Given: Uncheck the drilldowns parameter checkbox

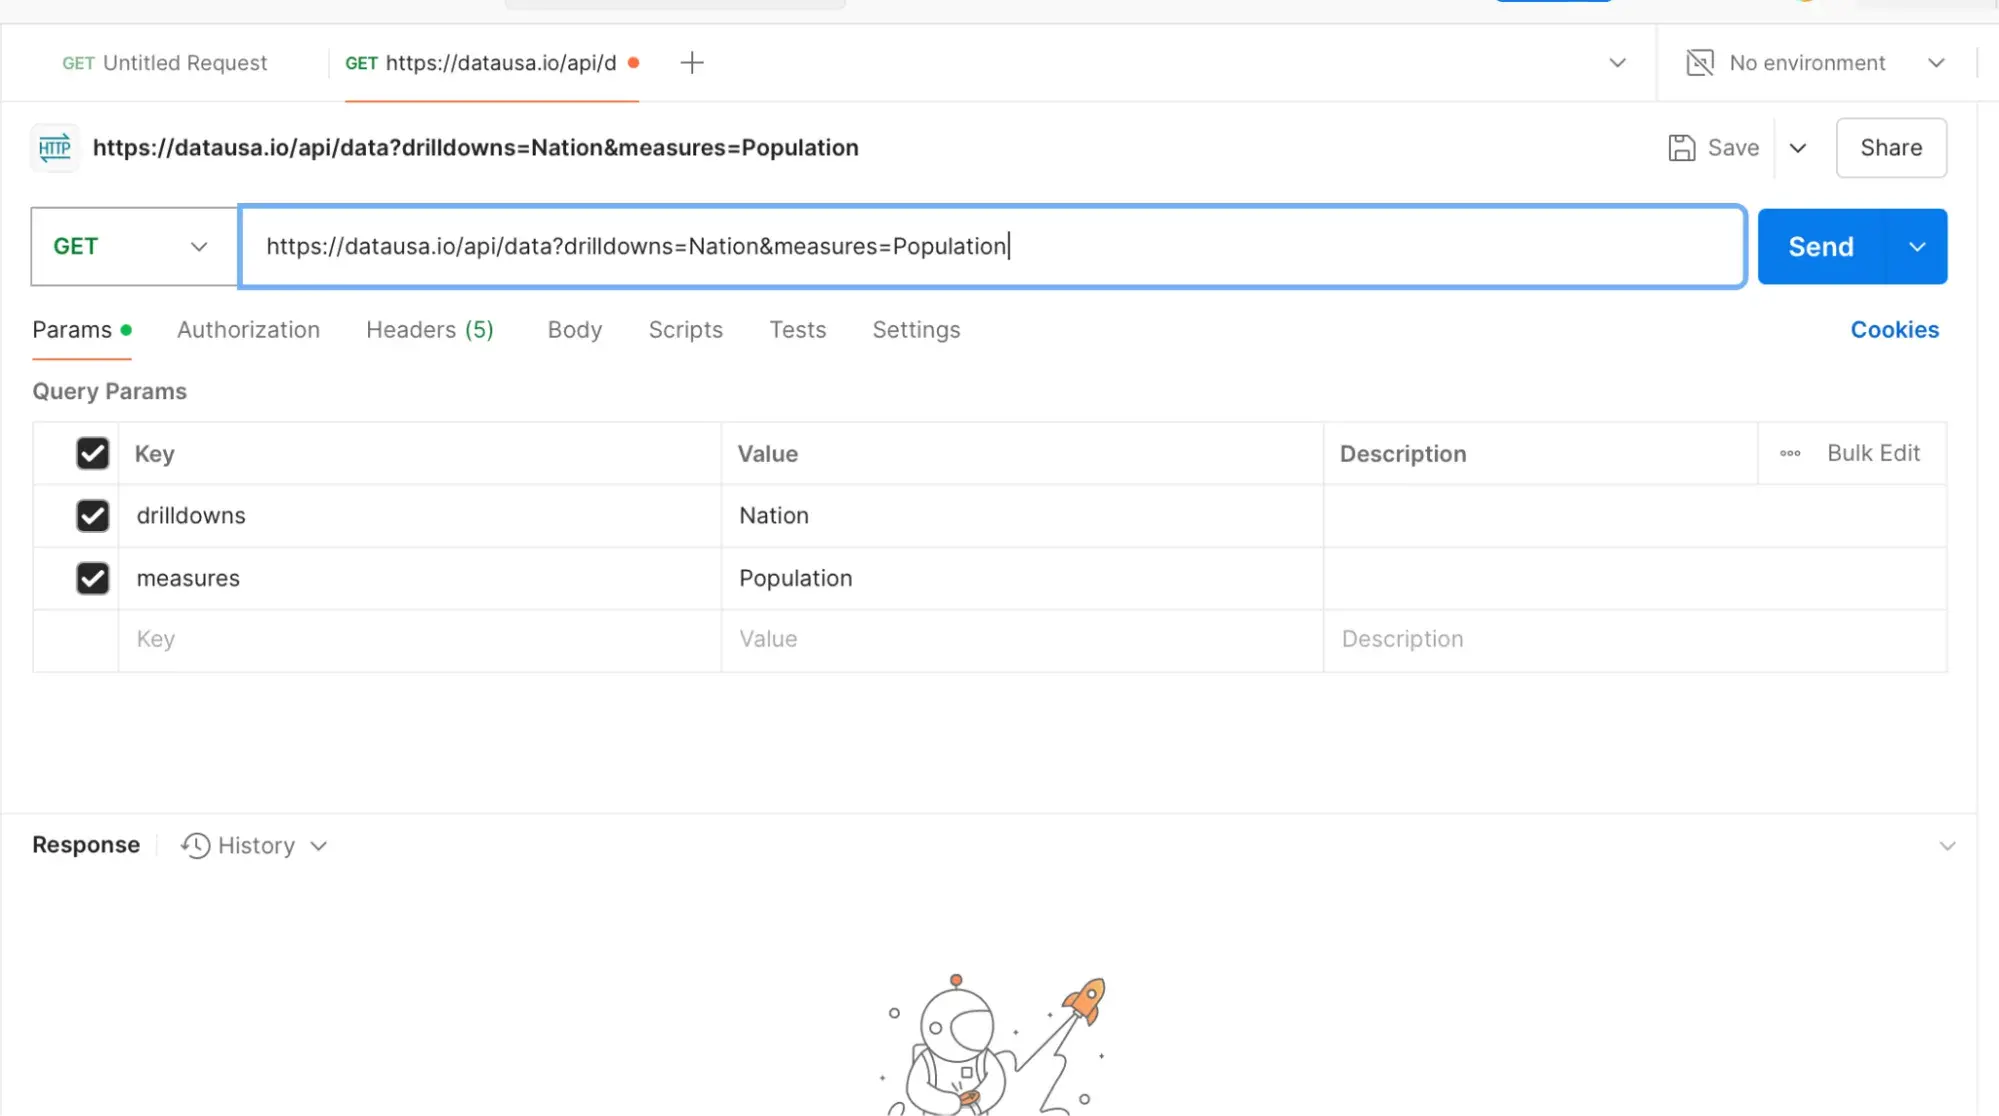Looking at the screenshot, I should (x=92, y=516).
